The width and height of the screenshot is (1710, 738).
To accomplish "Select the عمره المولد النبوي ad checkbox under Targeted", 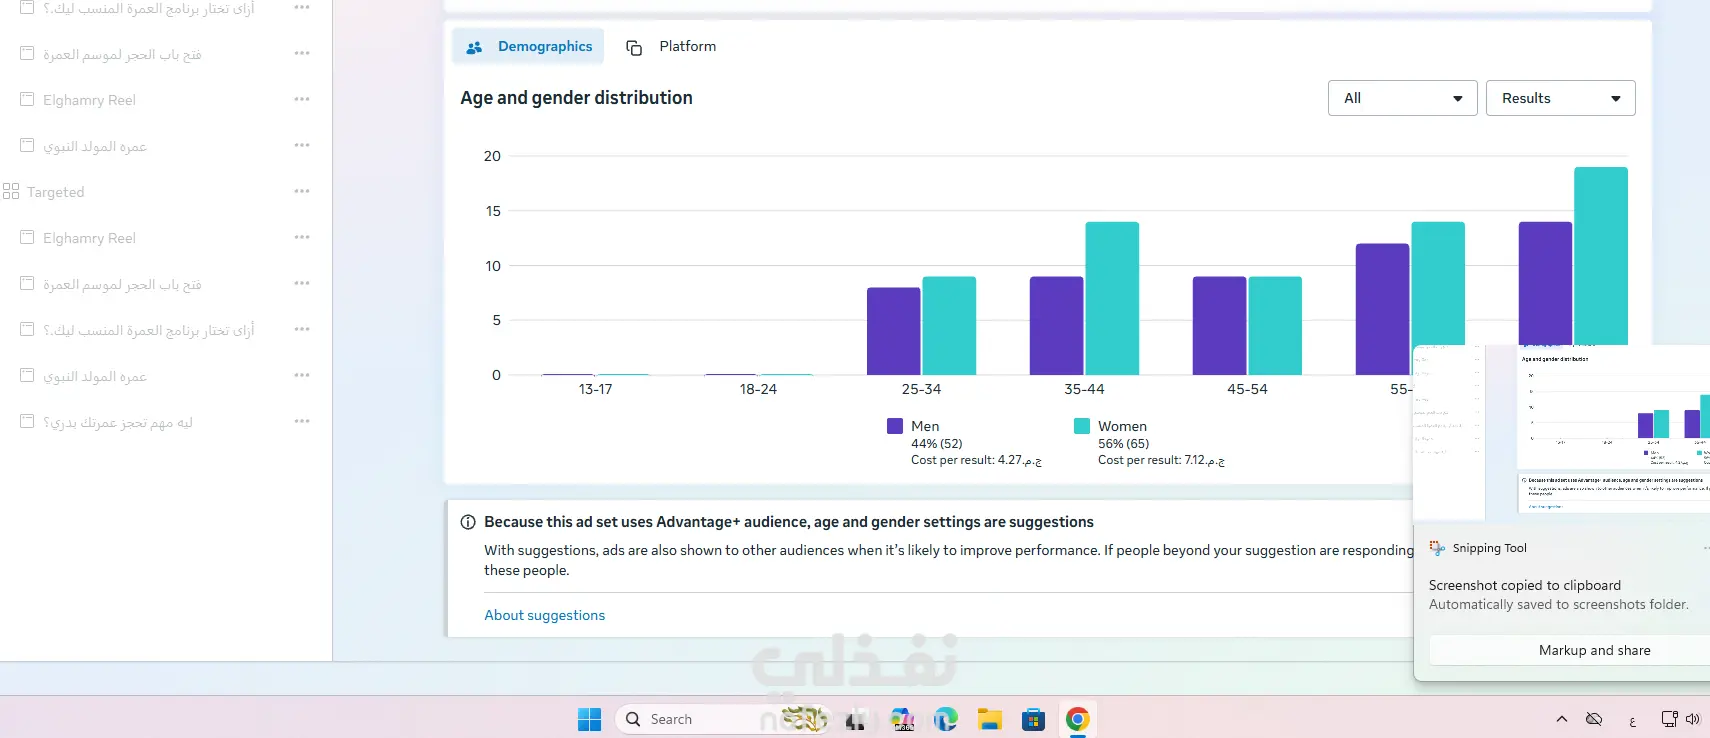I will click(x=27, y=375).
